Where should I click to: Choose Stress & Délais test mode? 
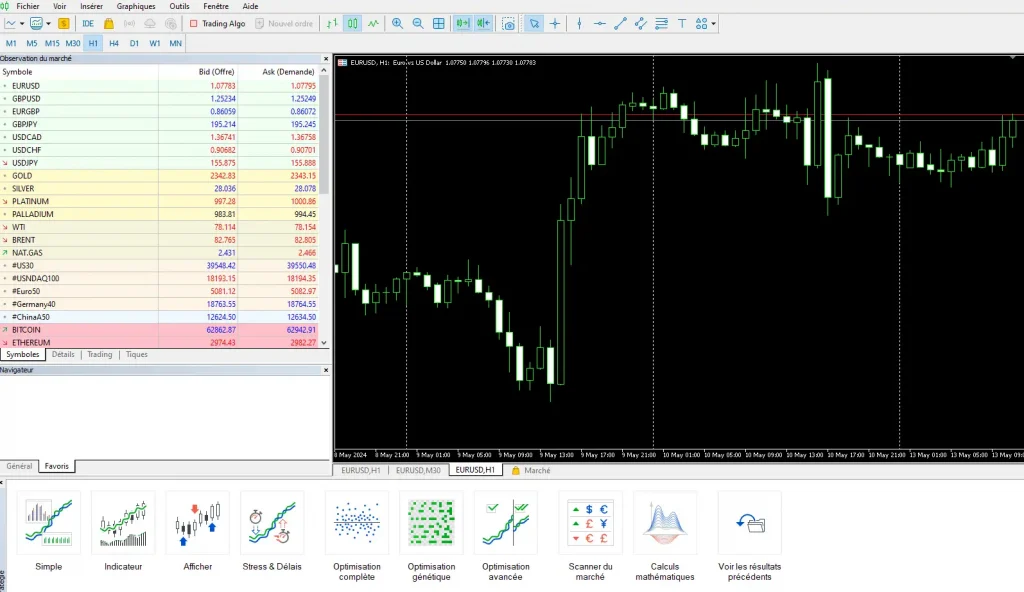point(272,533)
